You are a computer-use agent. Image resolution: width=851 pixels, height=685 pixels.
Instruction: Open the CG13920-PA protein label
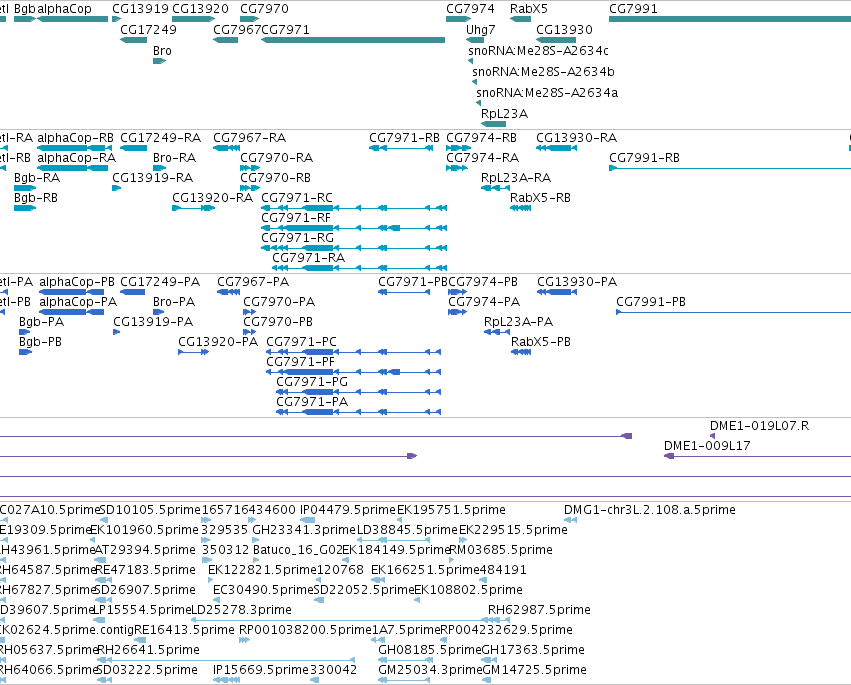(218, 342)
